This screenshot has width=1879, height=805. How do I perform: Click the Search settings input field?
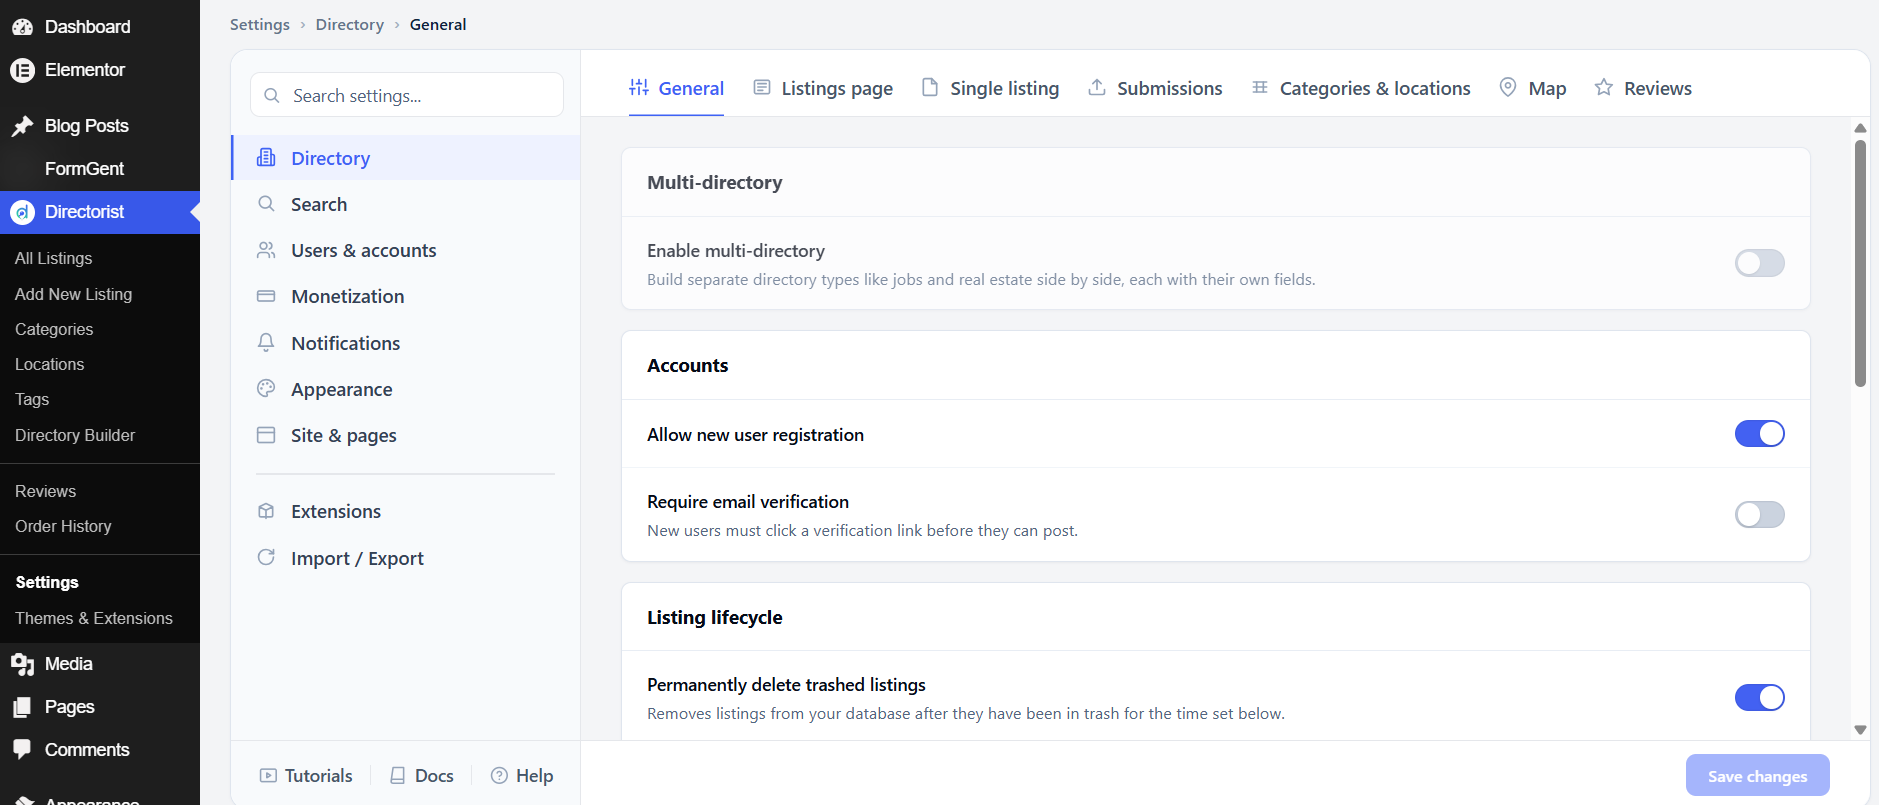pyautogui.click(x=407, y=95)
